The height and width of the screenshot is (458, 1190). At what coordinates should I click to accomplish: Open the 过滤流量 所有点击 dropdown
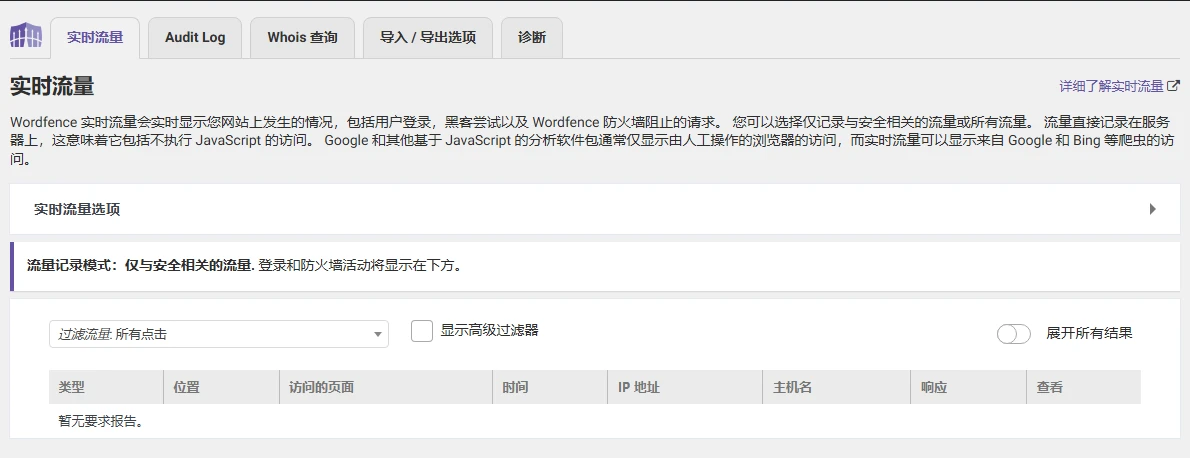(x=219, y=333)
